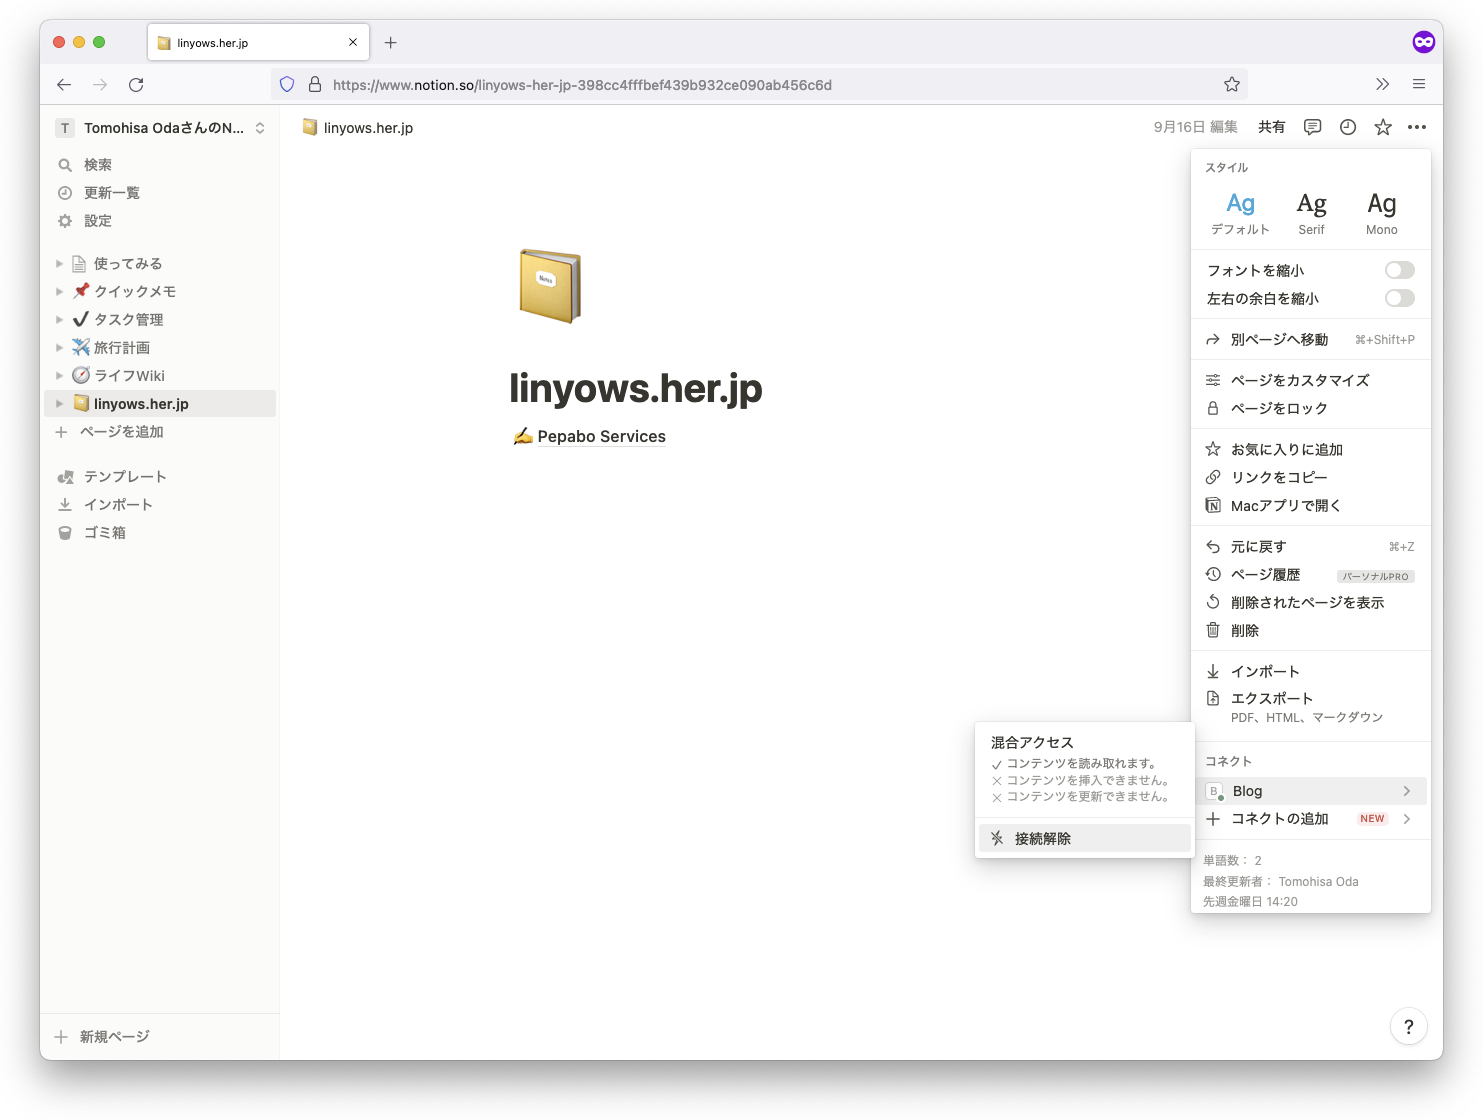Choose リンクをコピー from the menu
1483x1120 pixels.
(x=1279, y=477)
